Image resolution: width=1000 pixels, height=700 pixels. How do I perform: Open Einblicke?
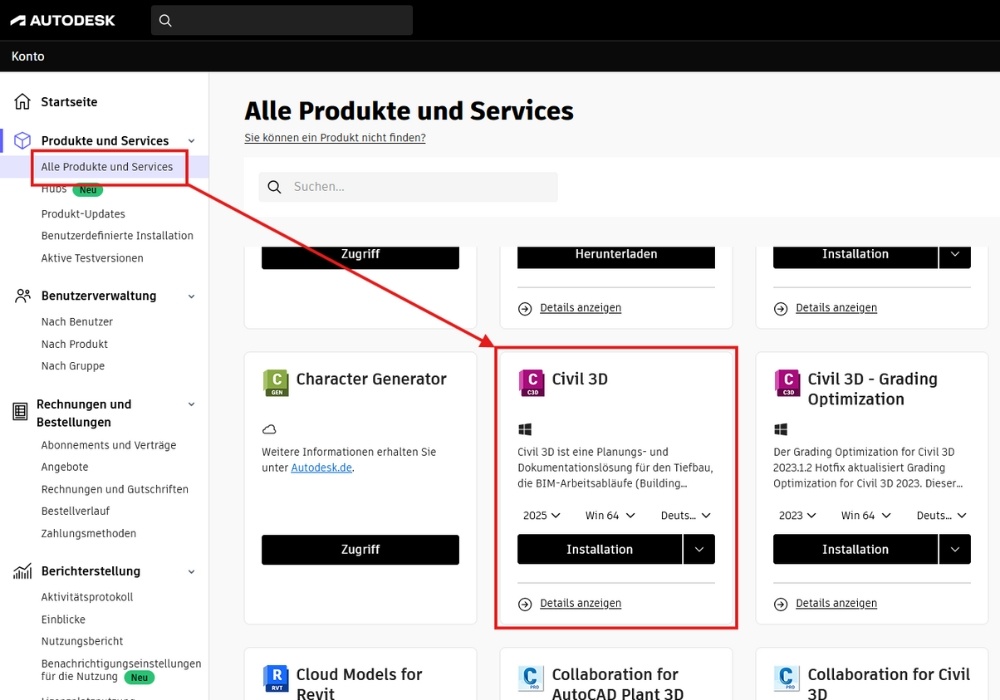pyautogui.click(x=63, y=620)
